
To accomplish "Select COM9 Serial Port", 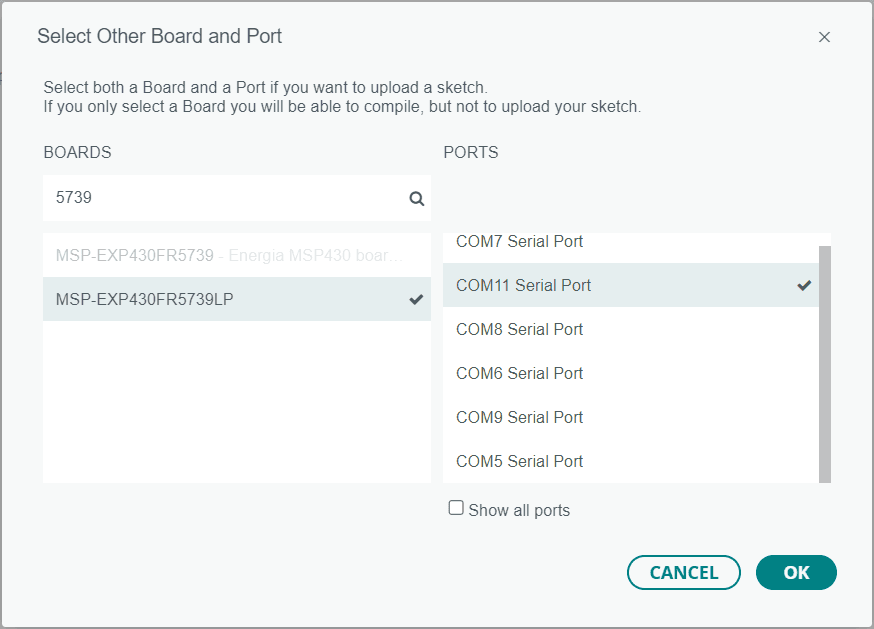I will point(520,417).
